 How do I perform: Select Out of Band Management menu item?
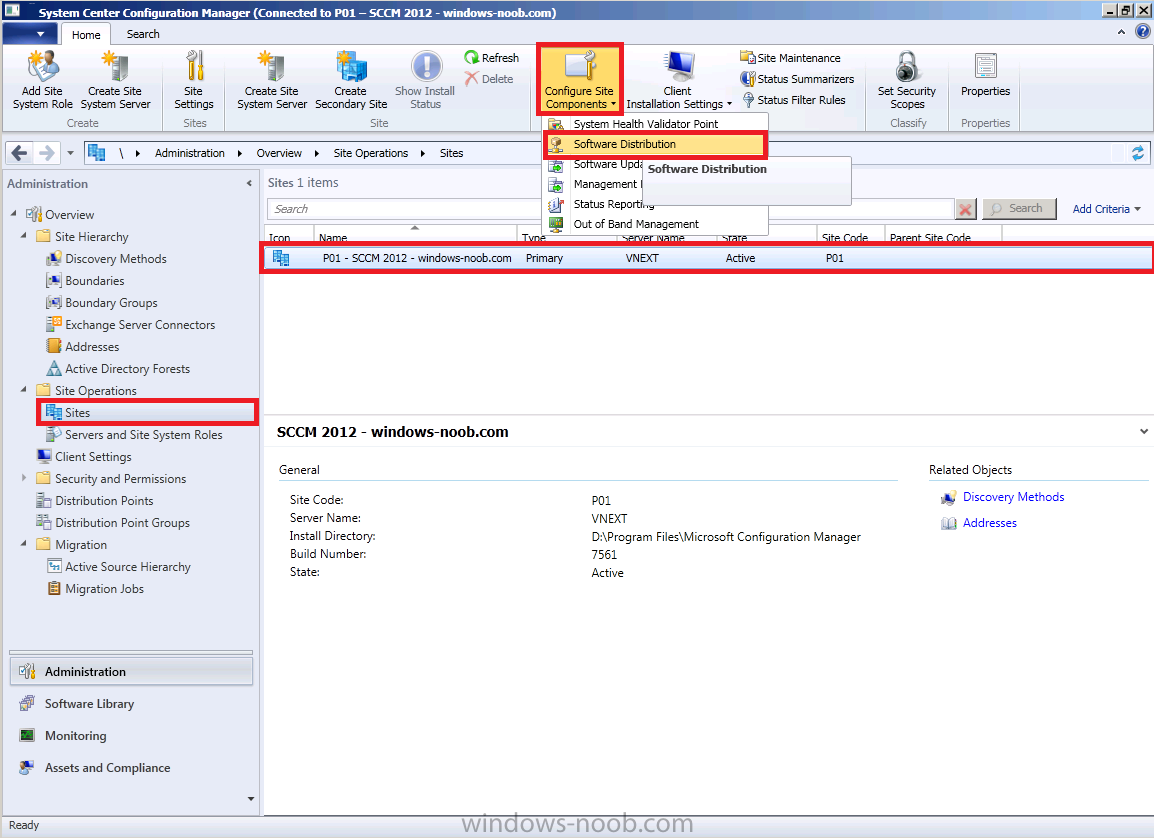655,224
